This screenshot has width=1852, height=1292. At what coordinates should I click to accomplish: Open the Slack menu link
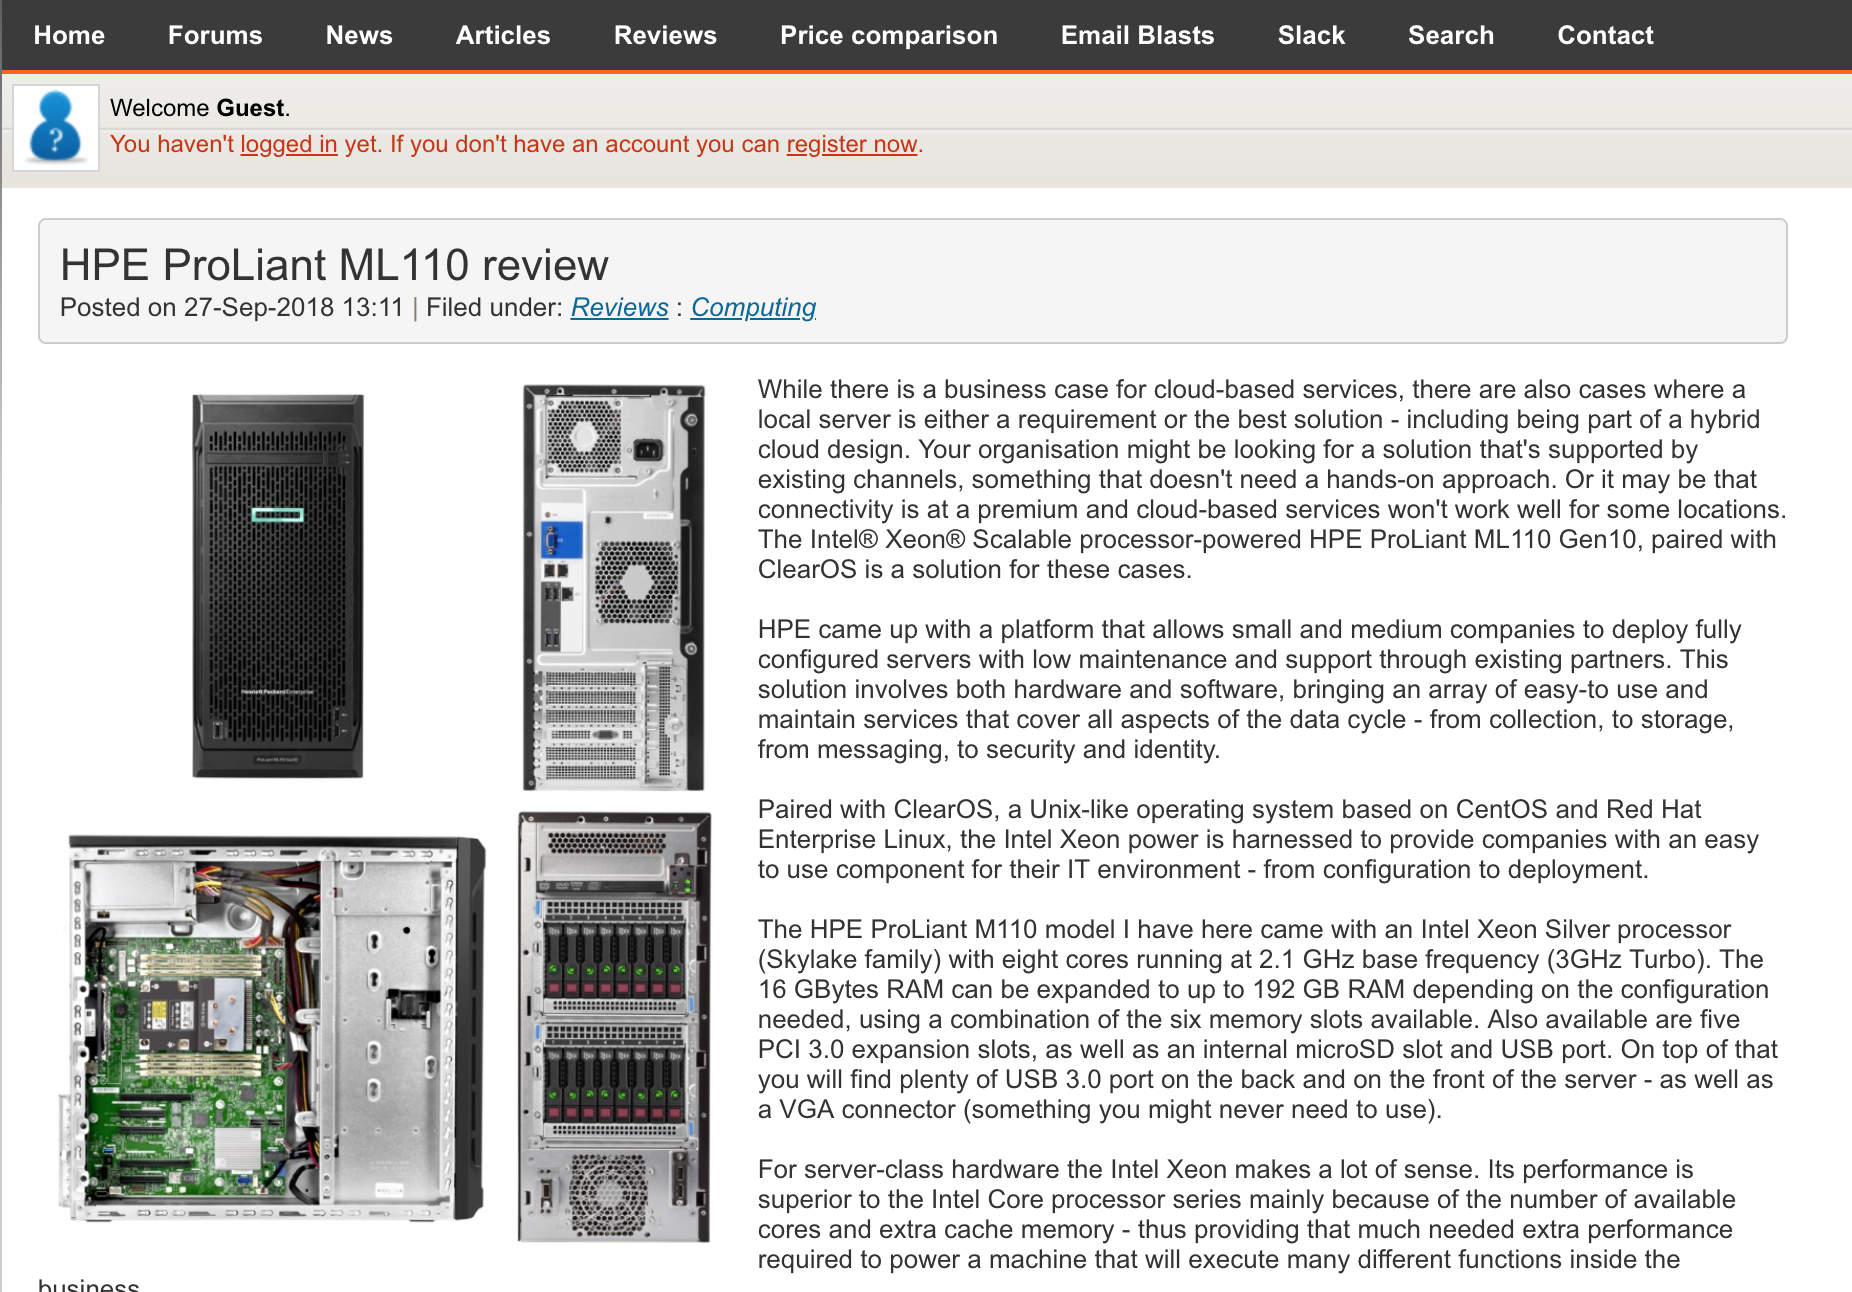tap(1311, 35)
